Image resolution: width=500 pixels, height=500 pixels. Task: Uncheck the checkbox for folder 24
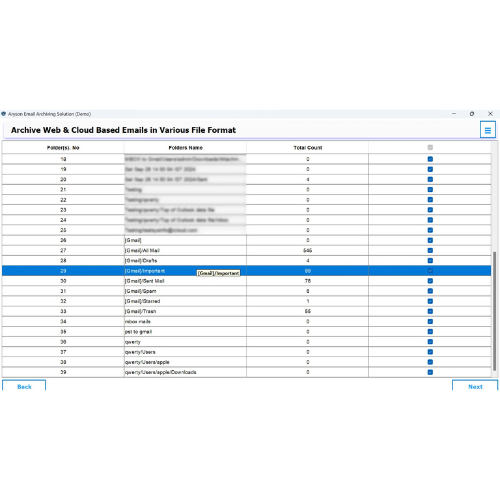point(430,220)
